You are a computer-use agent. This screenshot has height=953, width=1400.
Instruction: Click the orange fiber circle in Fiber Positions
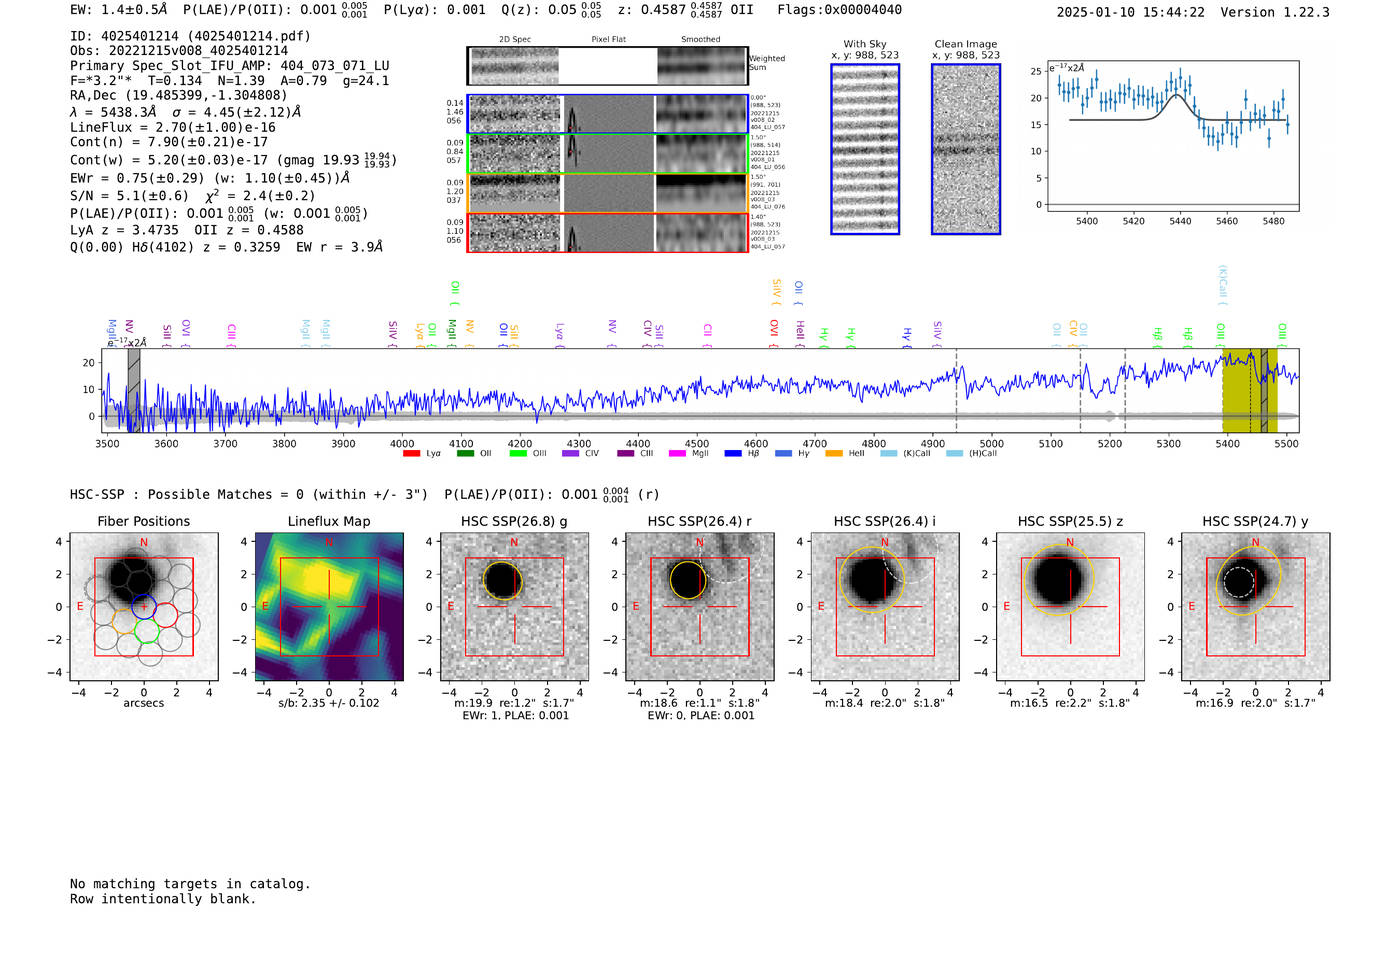[123, 620]
